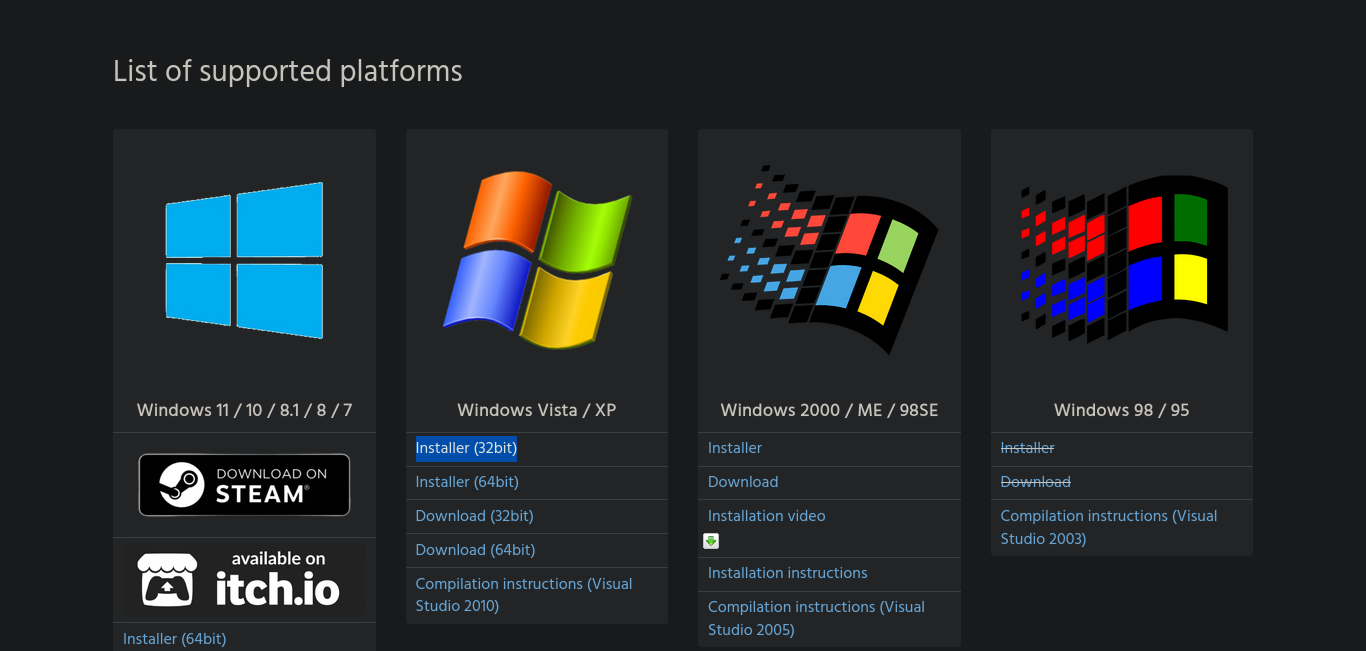Download the 64bit package for Windows Vista / XP
Image resolution: width=1366 pixels, height=651 pixels.
[474, 550]
